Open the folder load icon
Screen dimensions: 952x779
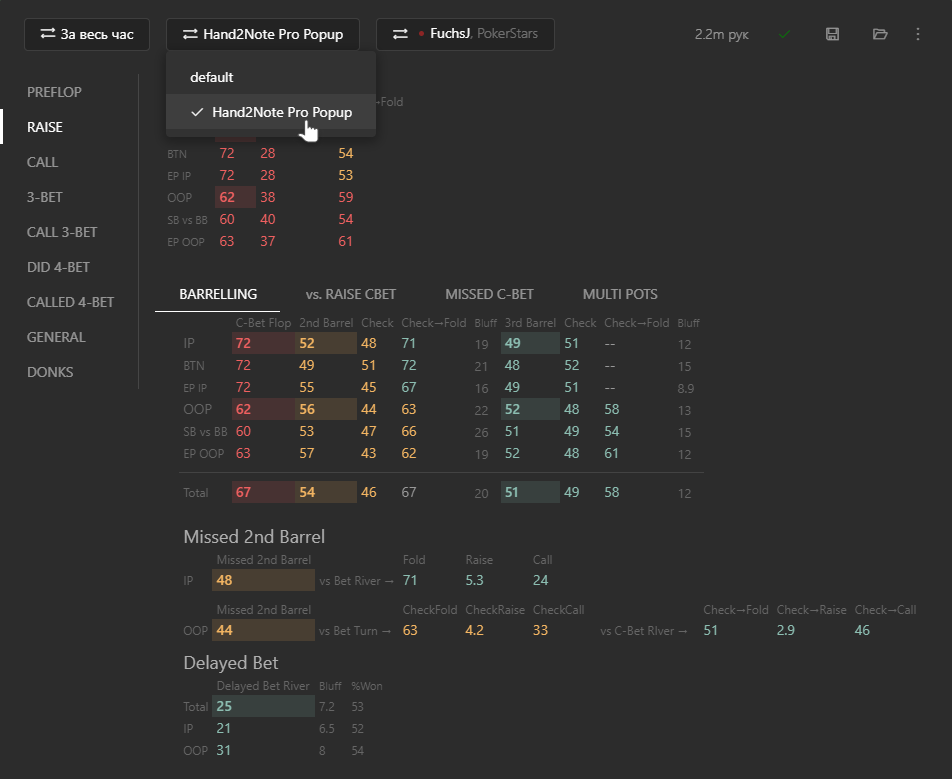(880, 34)
